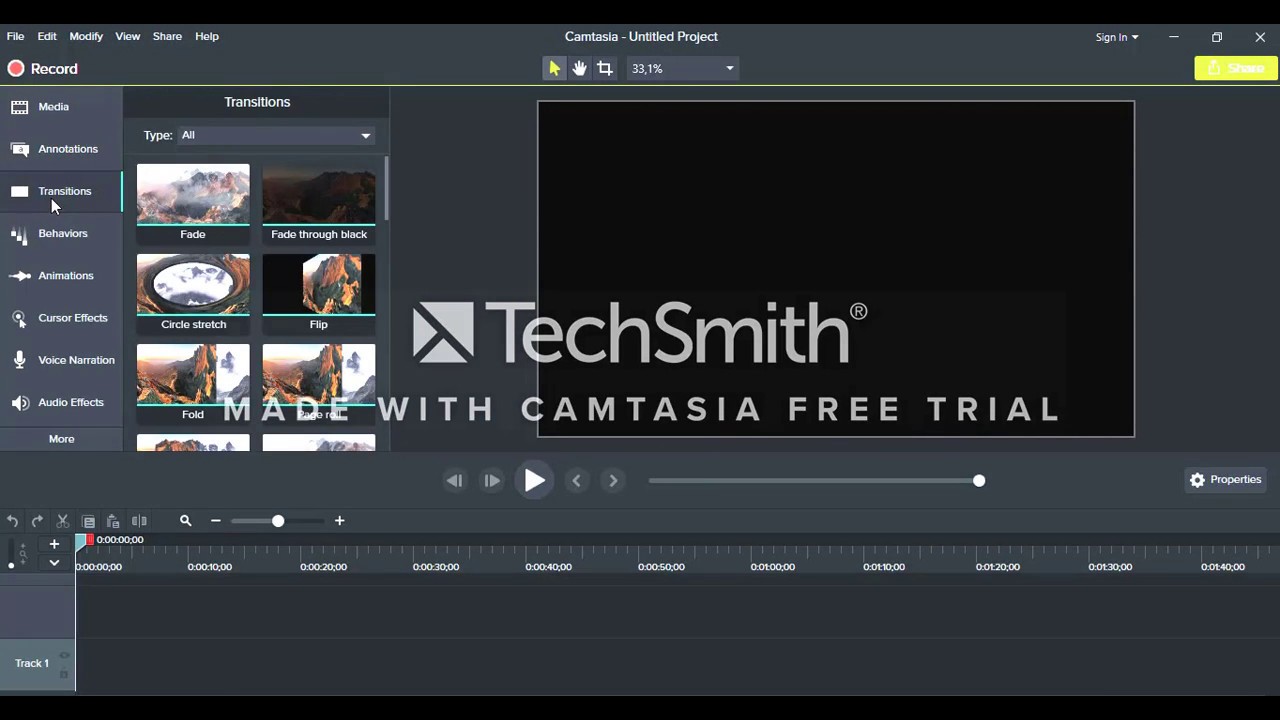This screenshot has width=1280, height=720.
Task: Toggle the Track 1 lock icon
Action: coord(64,674)
